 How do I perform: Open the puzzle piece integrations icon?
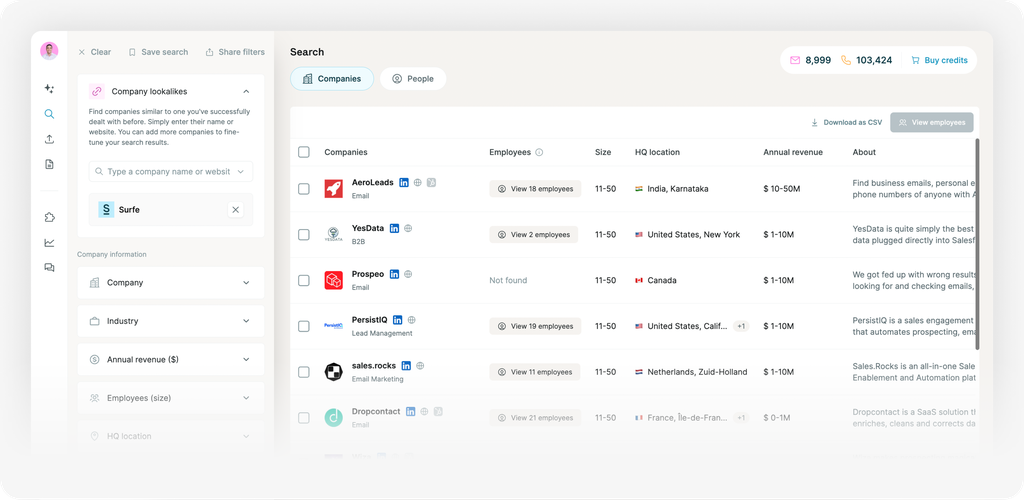(49, 217)
